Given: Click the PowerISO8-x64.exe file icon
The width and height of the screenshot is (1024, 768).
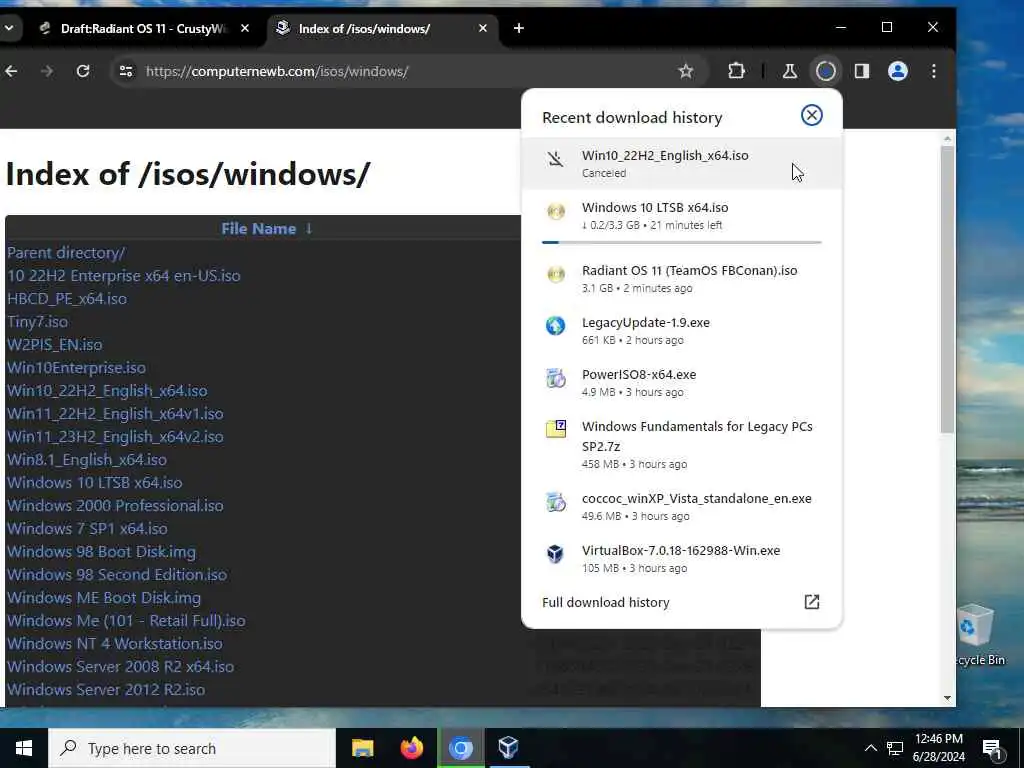Looking at the screenshot, I should tap(556, 377).
